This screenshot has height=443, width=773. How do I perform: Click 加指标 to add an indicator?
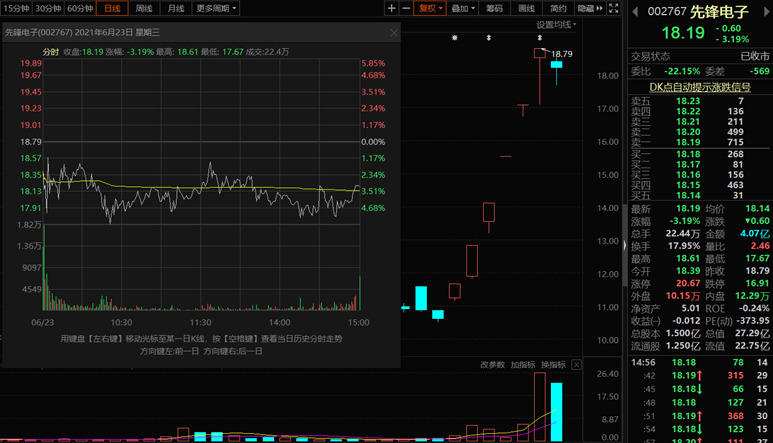(x=523, y=365)
